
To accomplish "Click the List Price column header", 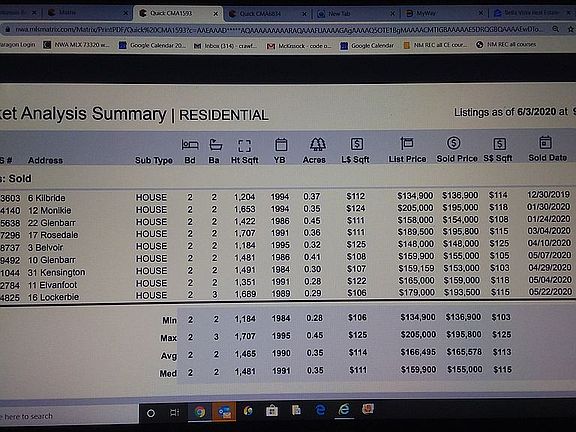I will (x=407, y=159).
